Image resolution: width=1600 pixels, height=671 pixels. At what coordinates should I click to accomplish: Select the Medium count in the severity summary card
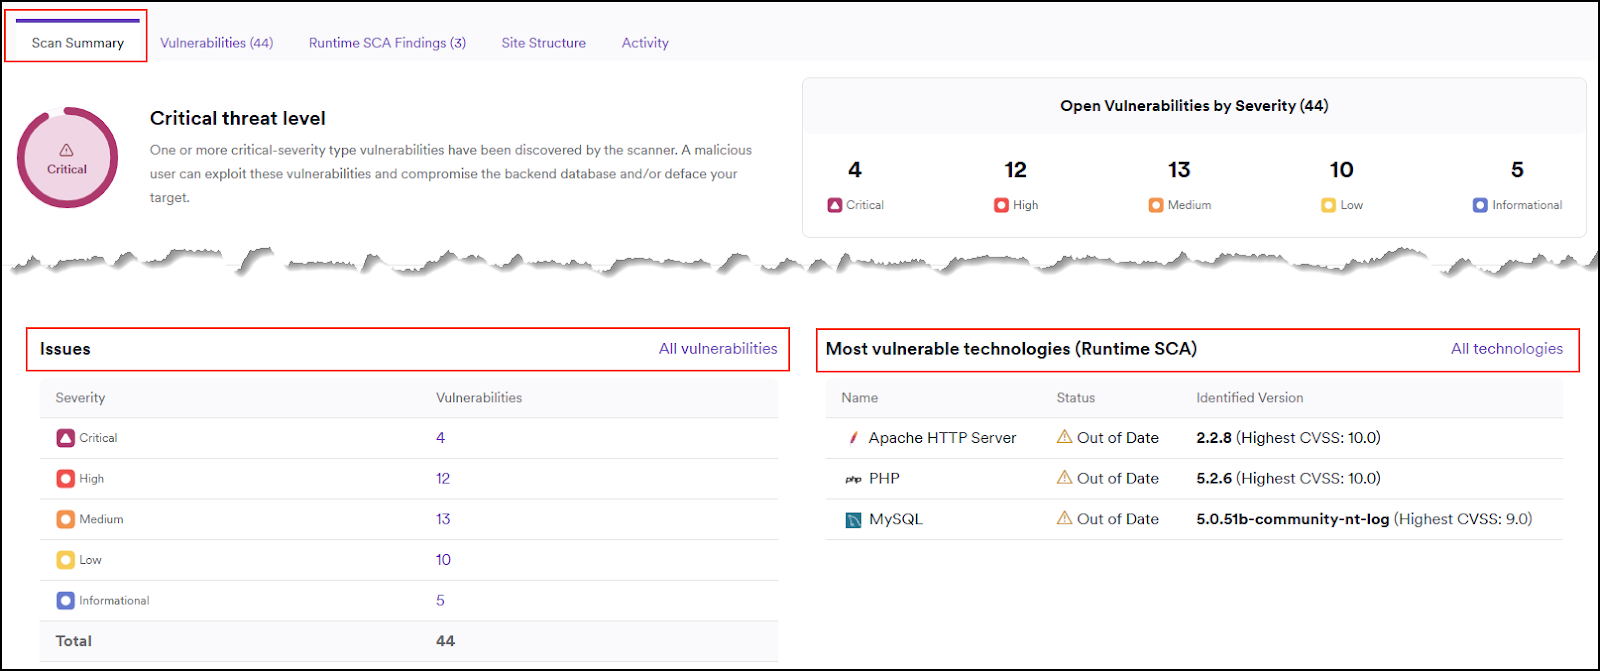tap(1179, 171)
